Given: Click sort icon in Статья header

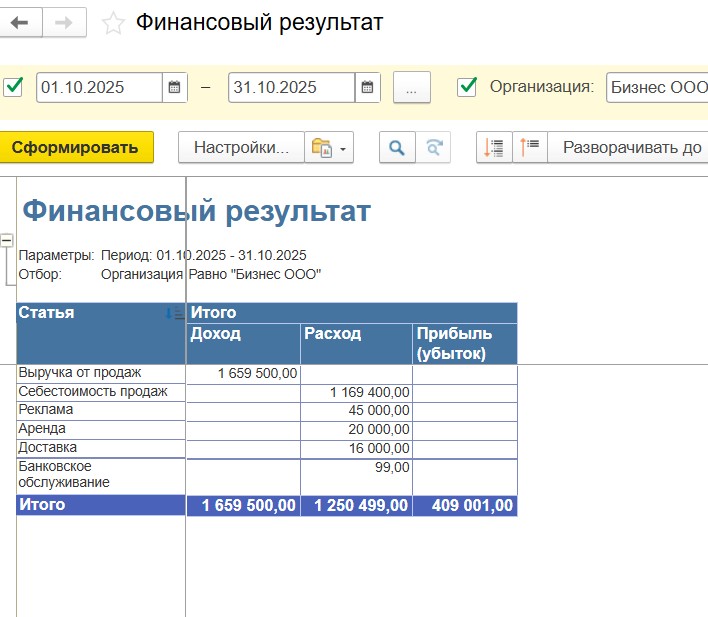Looking at the screenshot, I should click(x=174, y=313).
